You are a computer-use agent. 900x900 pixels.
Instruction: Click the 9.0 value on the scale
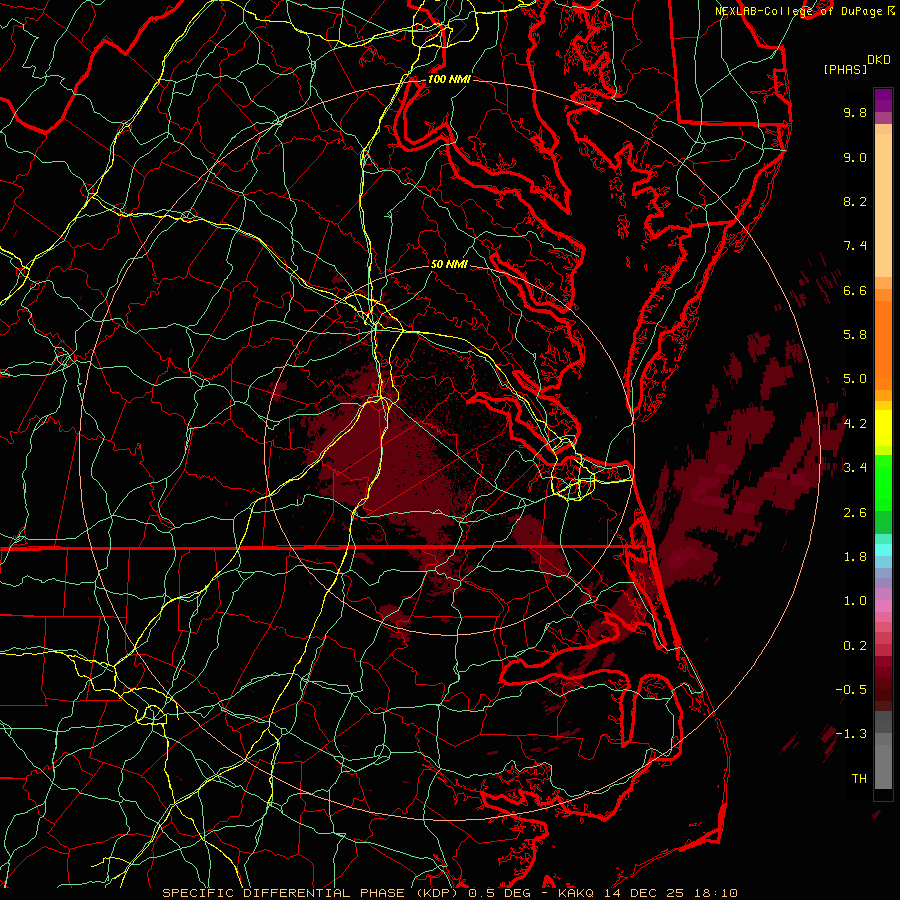(x=855, y=157)
